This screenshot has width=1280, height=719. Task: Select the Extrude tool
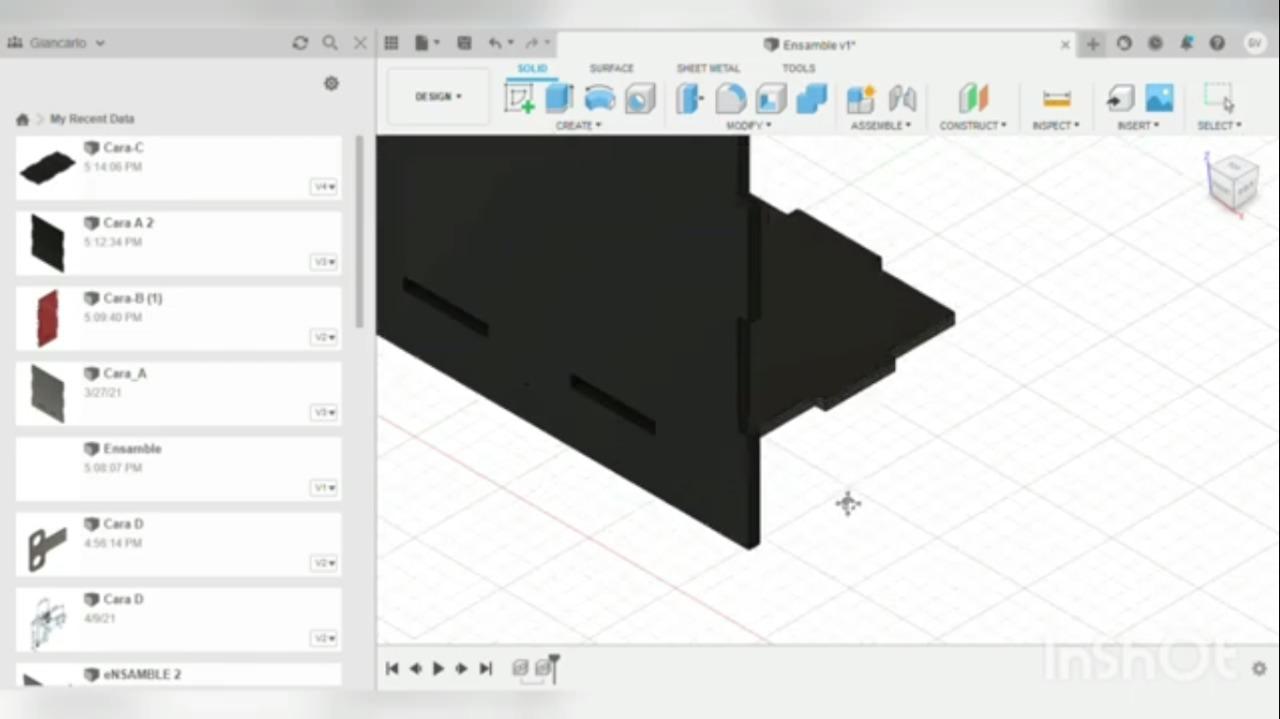[x=559, y=98]
